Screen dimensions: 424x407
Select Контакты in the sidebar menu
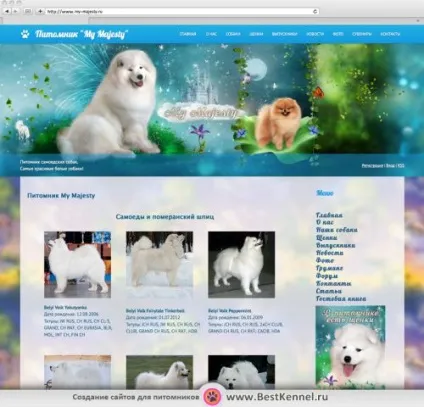pos(333,283)
